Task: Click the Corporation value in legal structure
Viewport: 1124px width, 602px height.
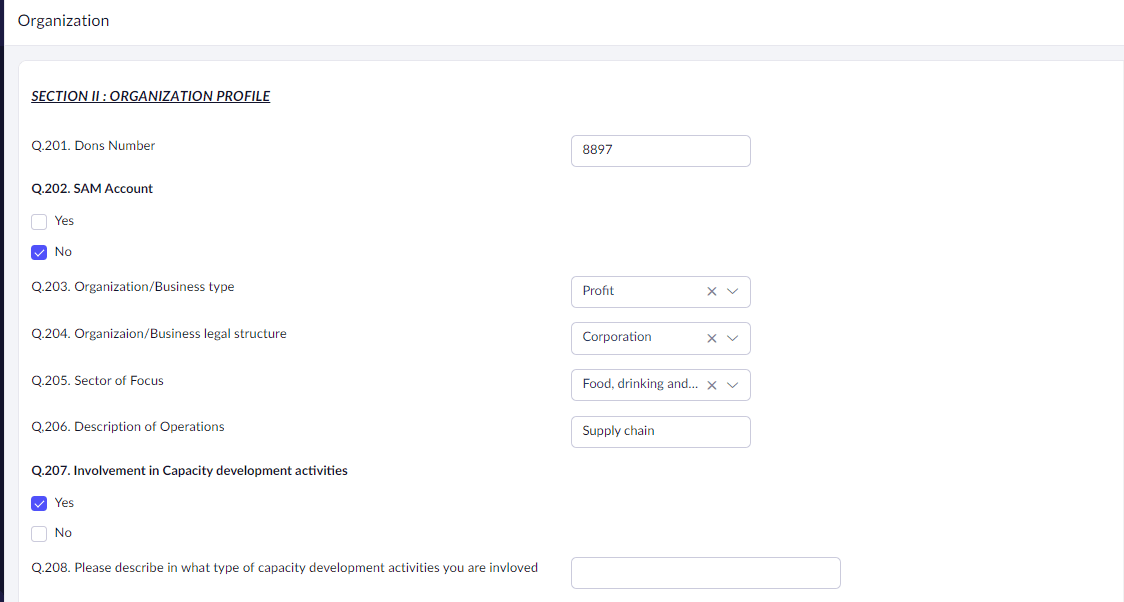Action: click(617, 337)
